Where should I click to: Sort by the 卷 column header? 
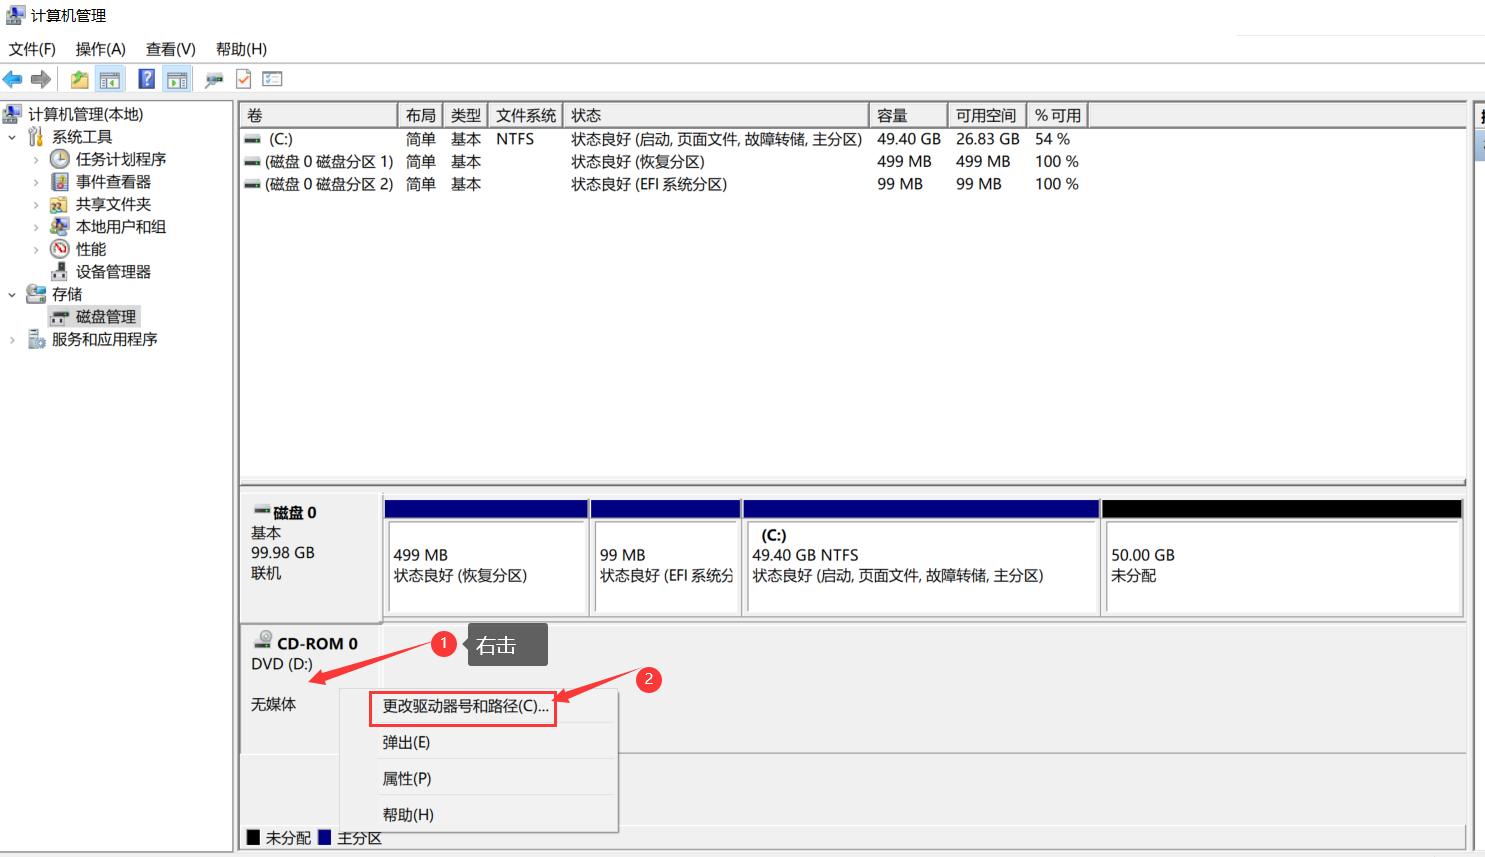tap(318, 115)
